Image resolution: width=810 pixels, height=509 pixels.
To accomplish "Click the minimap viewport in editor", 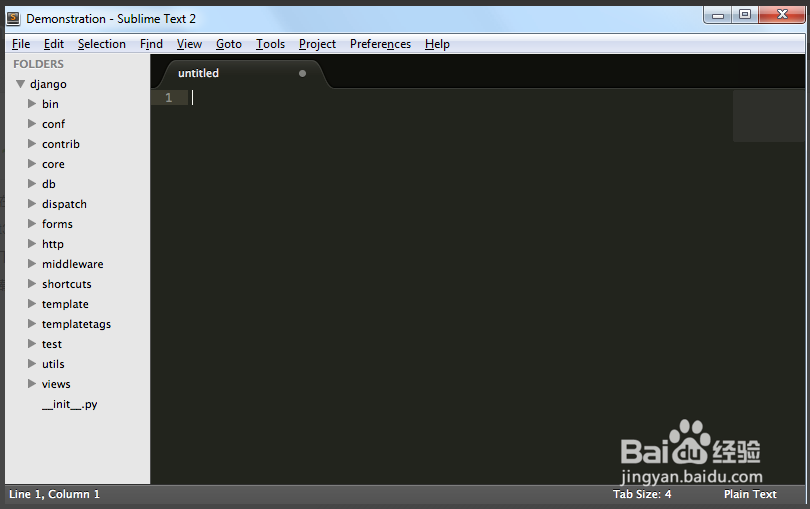I will point(767,116).
